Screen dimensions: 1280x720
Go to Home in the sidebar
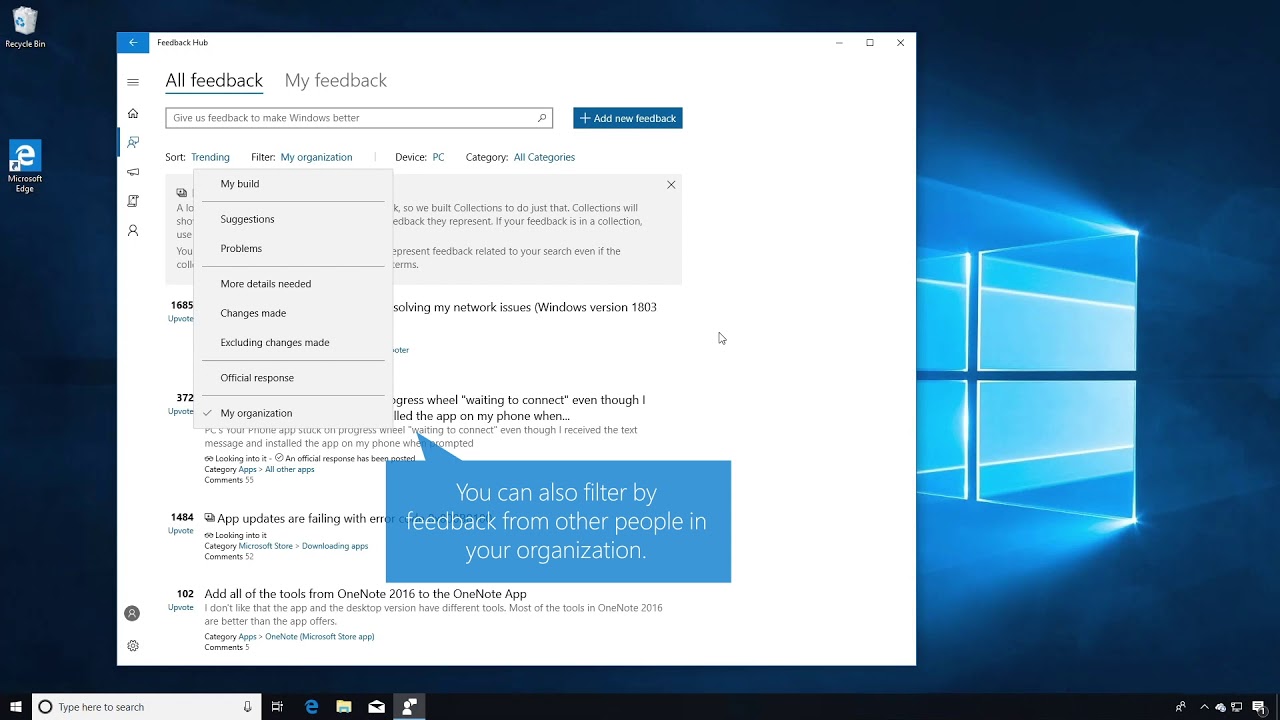[133, 113]
